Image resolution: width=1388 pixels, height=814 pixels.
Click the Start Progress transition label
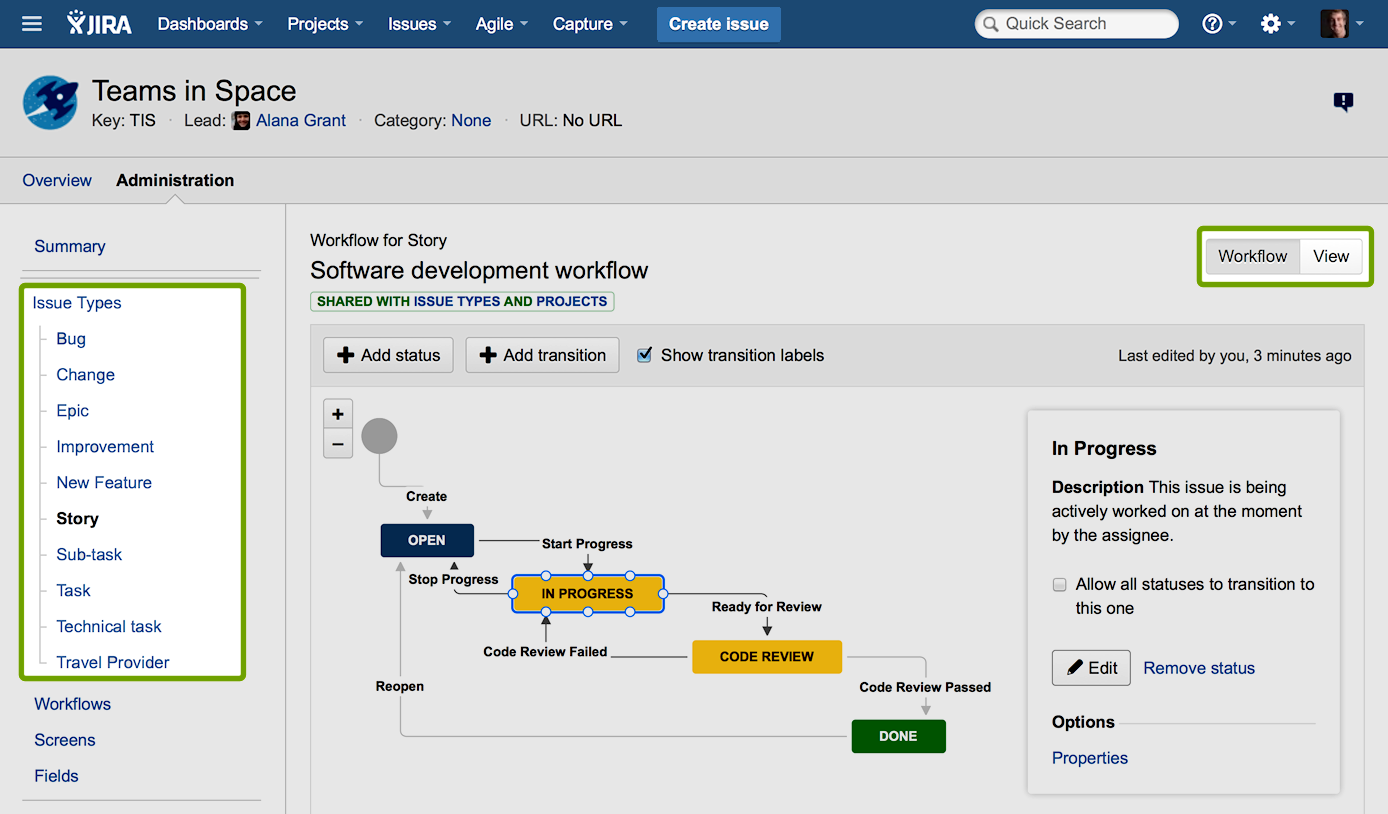coord(587,544)
